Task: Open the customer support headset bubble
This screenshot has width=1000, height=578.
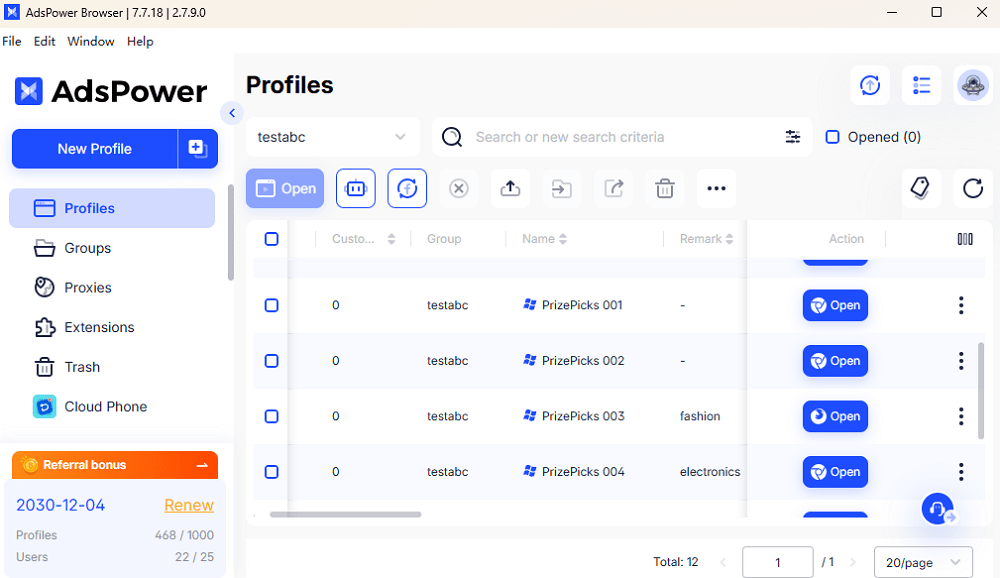Action: 938,509
